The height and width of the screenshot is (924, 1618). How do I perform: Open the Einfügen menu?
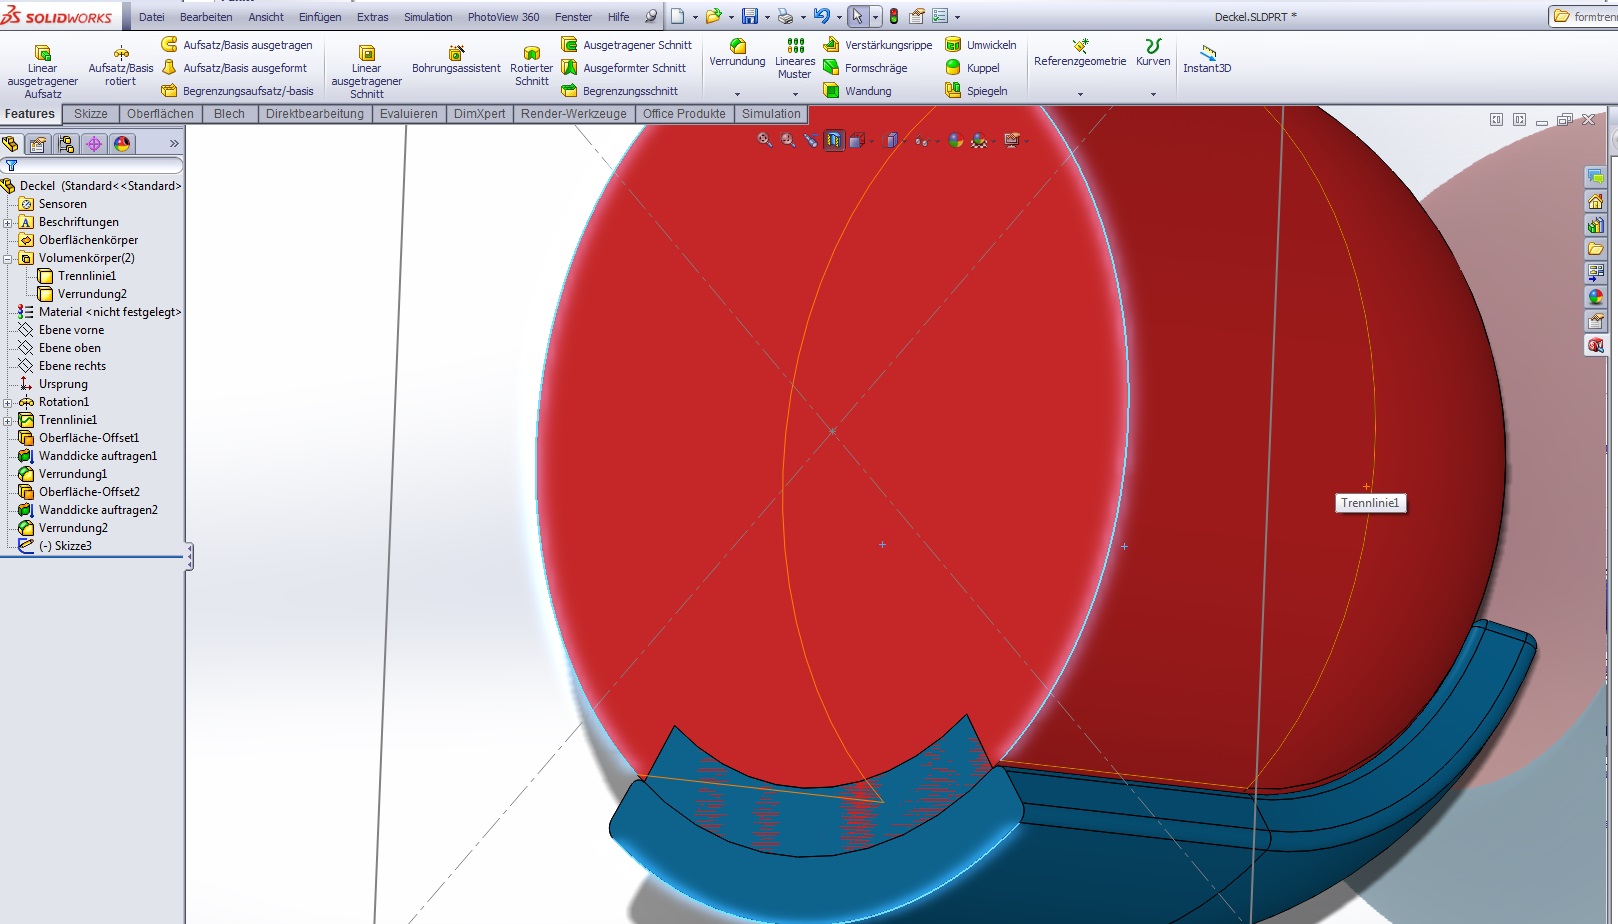pos(319,17)
